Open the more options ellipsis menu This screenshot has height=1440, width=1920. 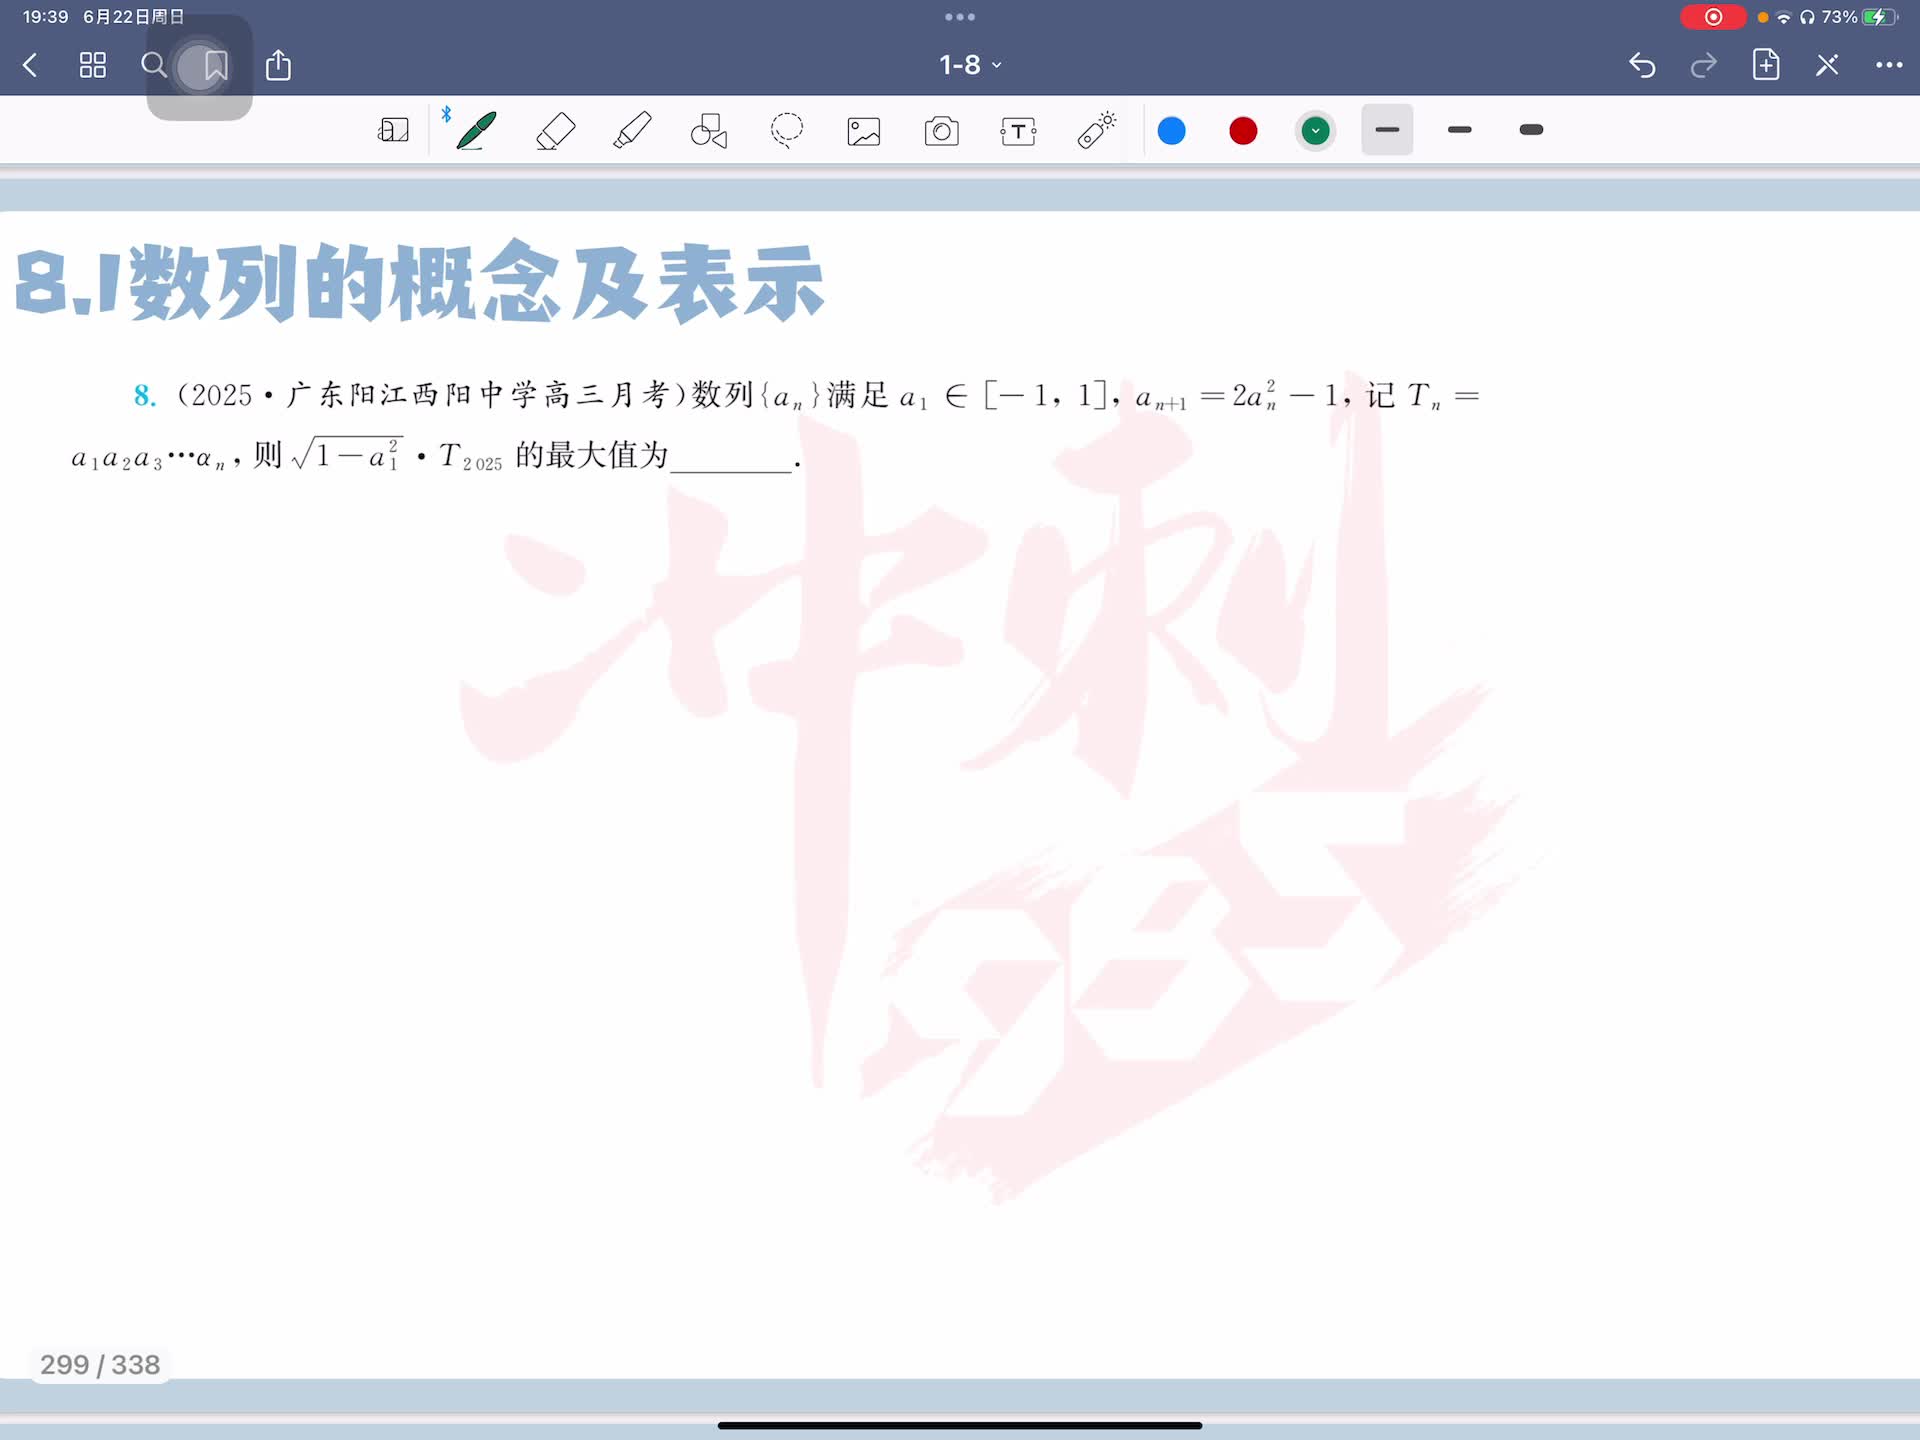click(1888, 66)
